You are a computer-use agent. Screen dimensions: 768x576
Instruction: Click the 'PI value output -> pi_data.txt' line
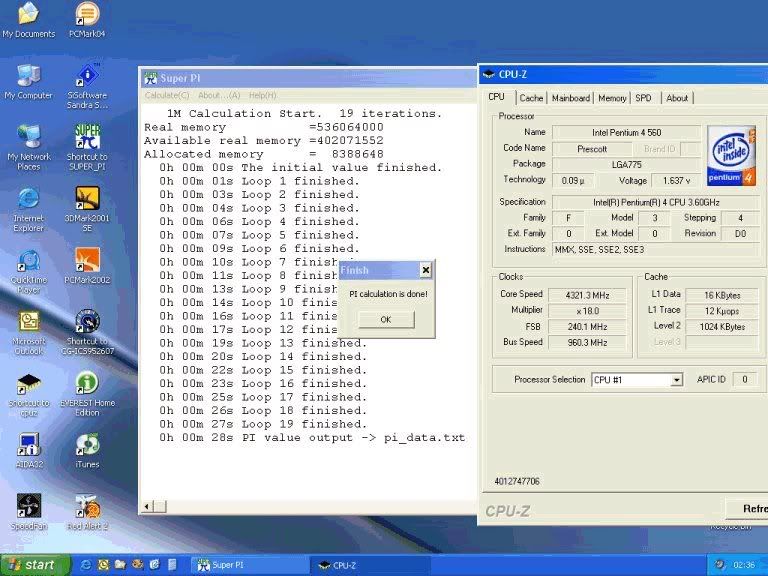(312, 438)
